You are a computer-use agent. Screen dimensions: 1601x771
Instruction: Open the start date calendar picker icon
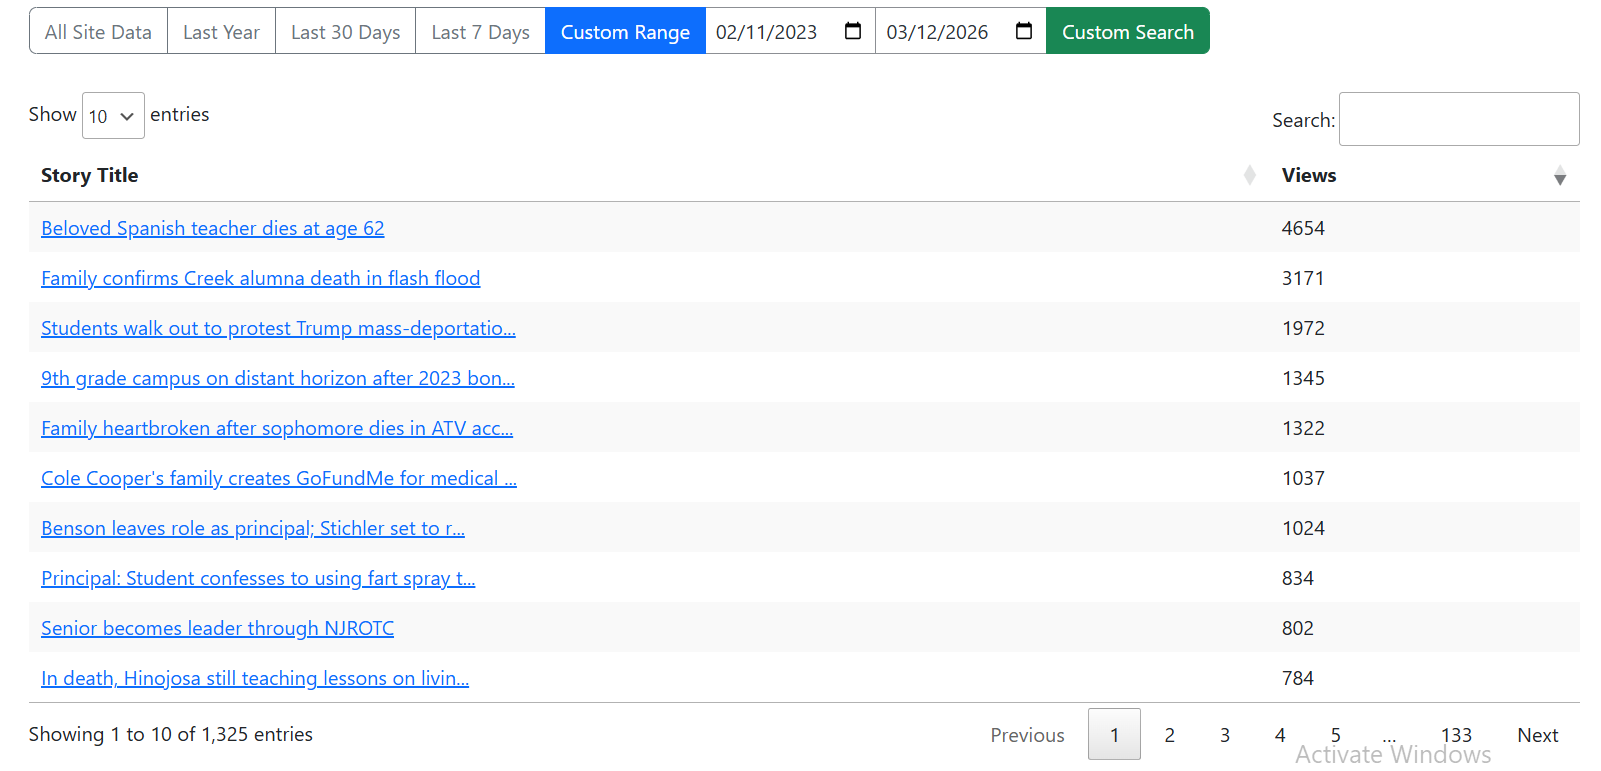click(853, 31)
